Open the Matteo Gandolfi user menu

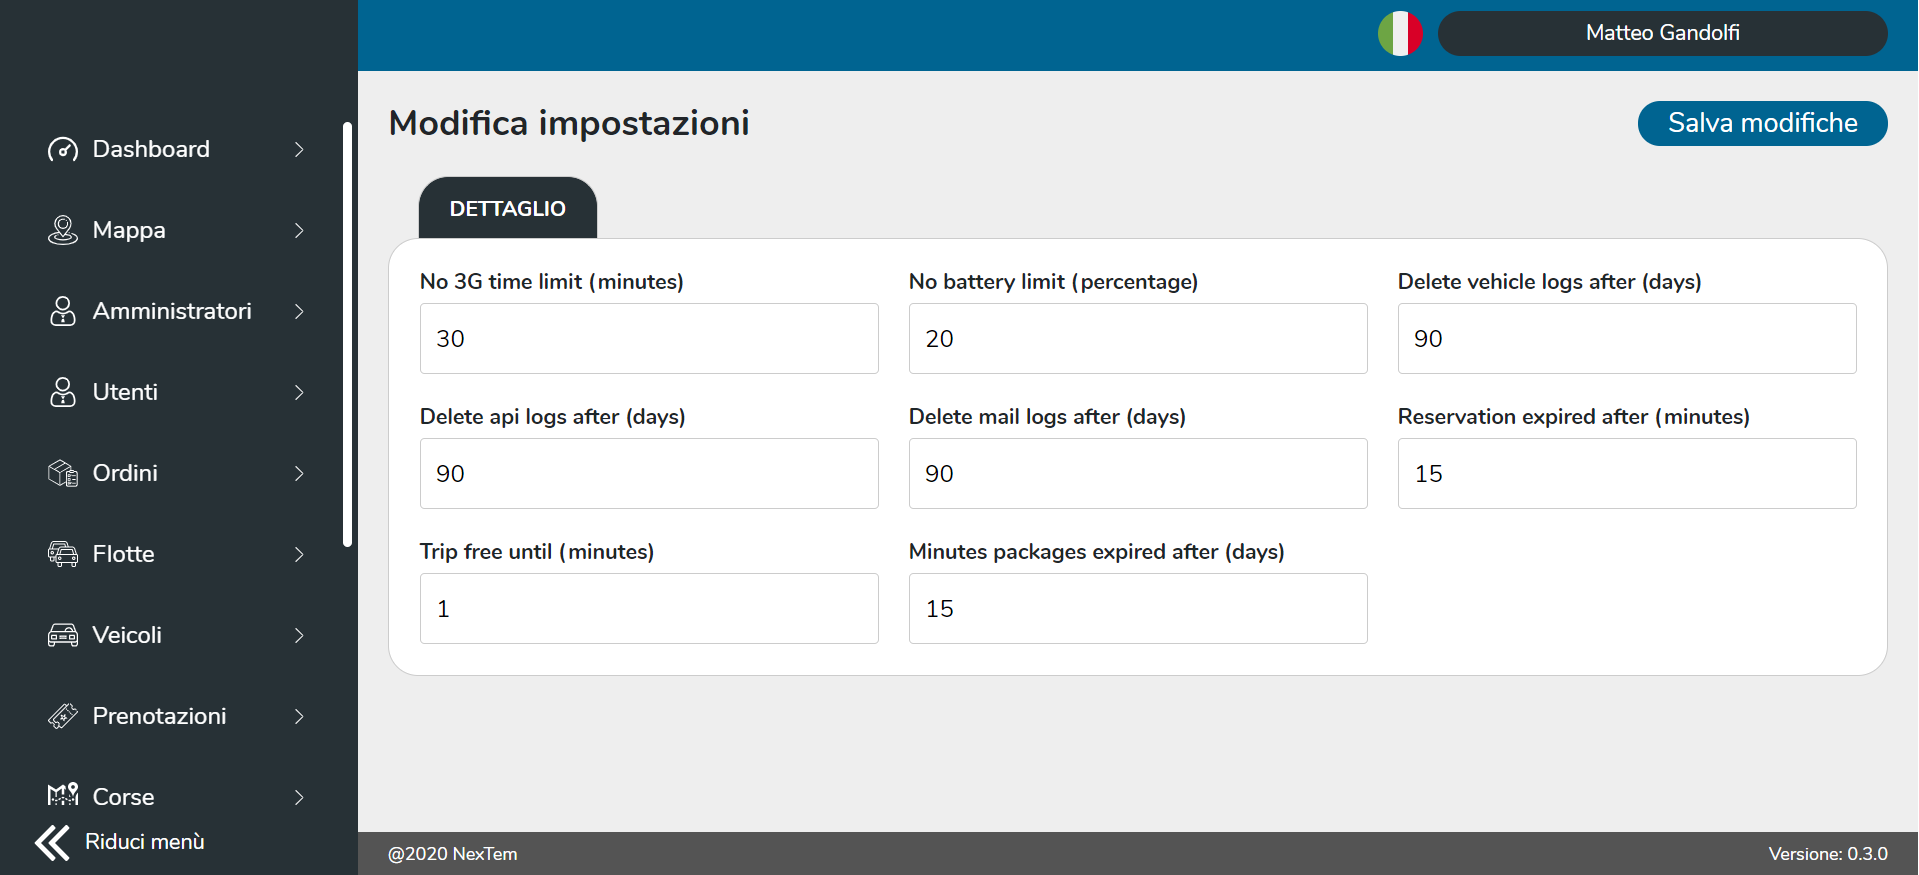1662,34
